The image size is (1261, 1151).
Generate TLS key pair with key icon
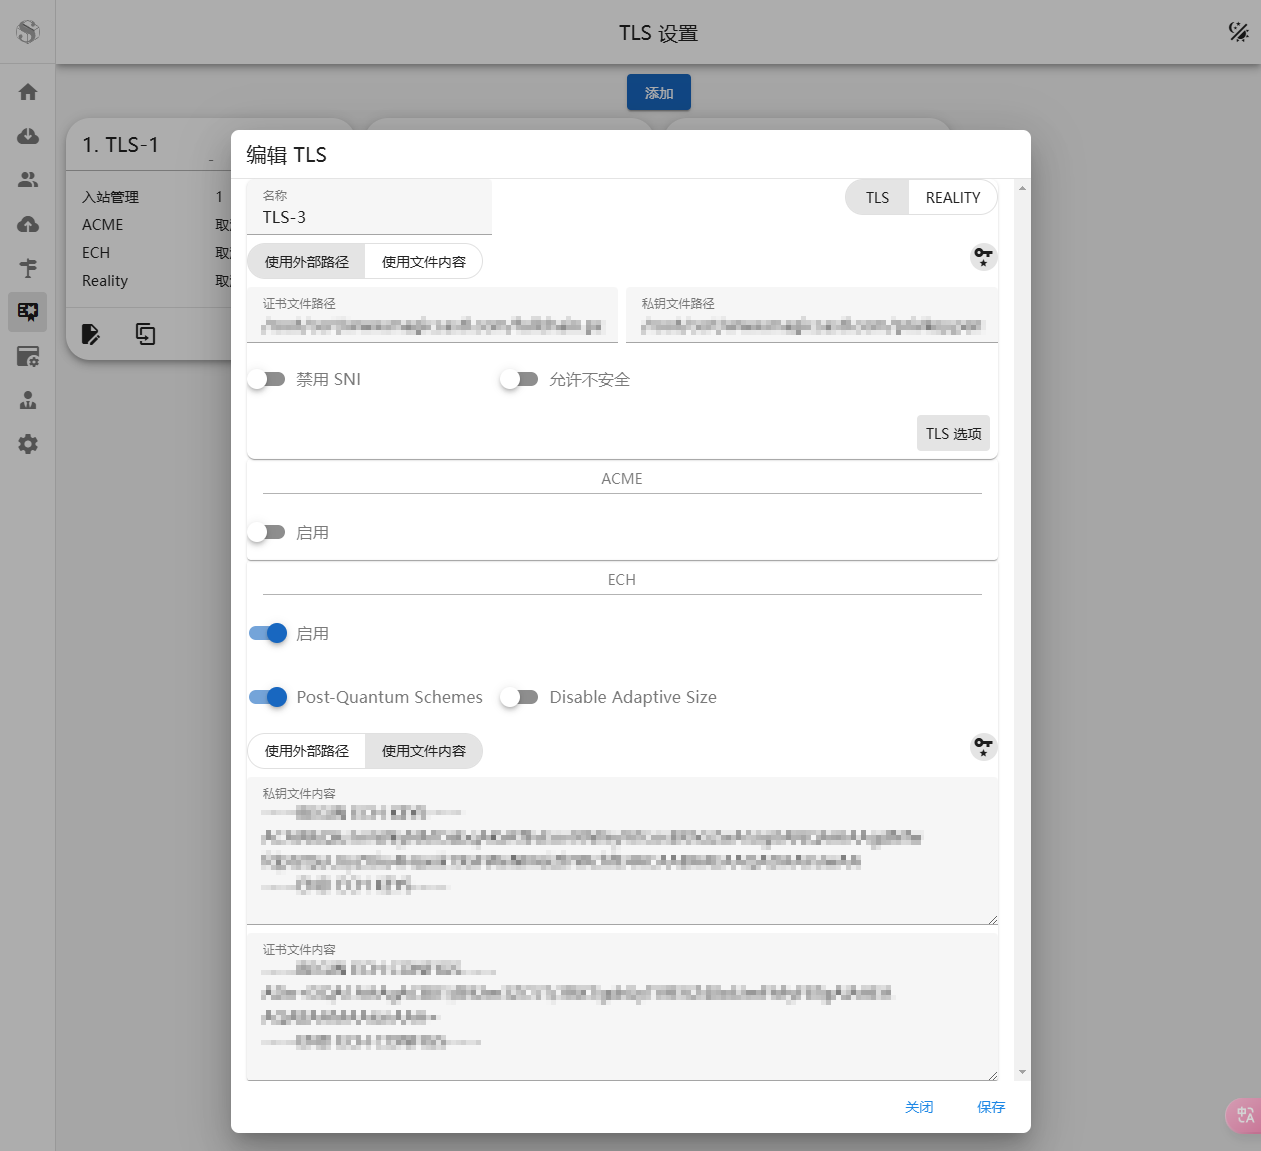(984, 257)
